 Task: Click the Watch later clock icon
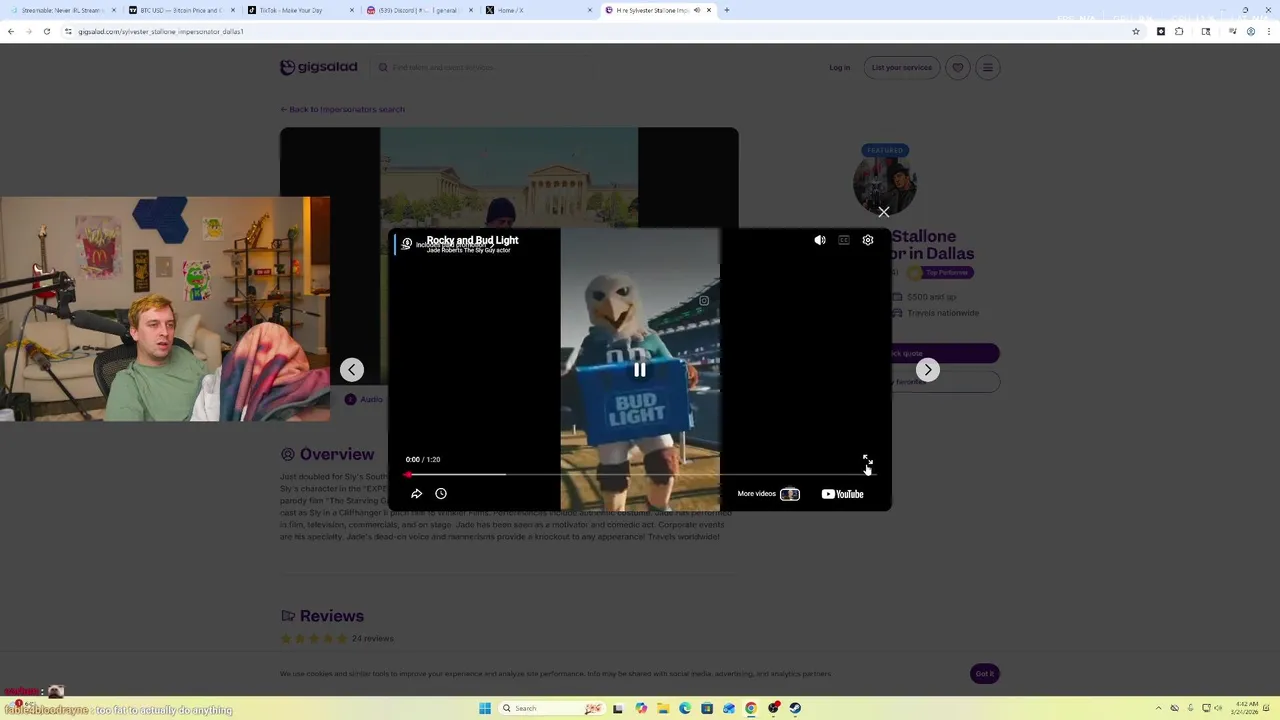tap(441, 494)
